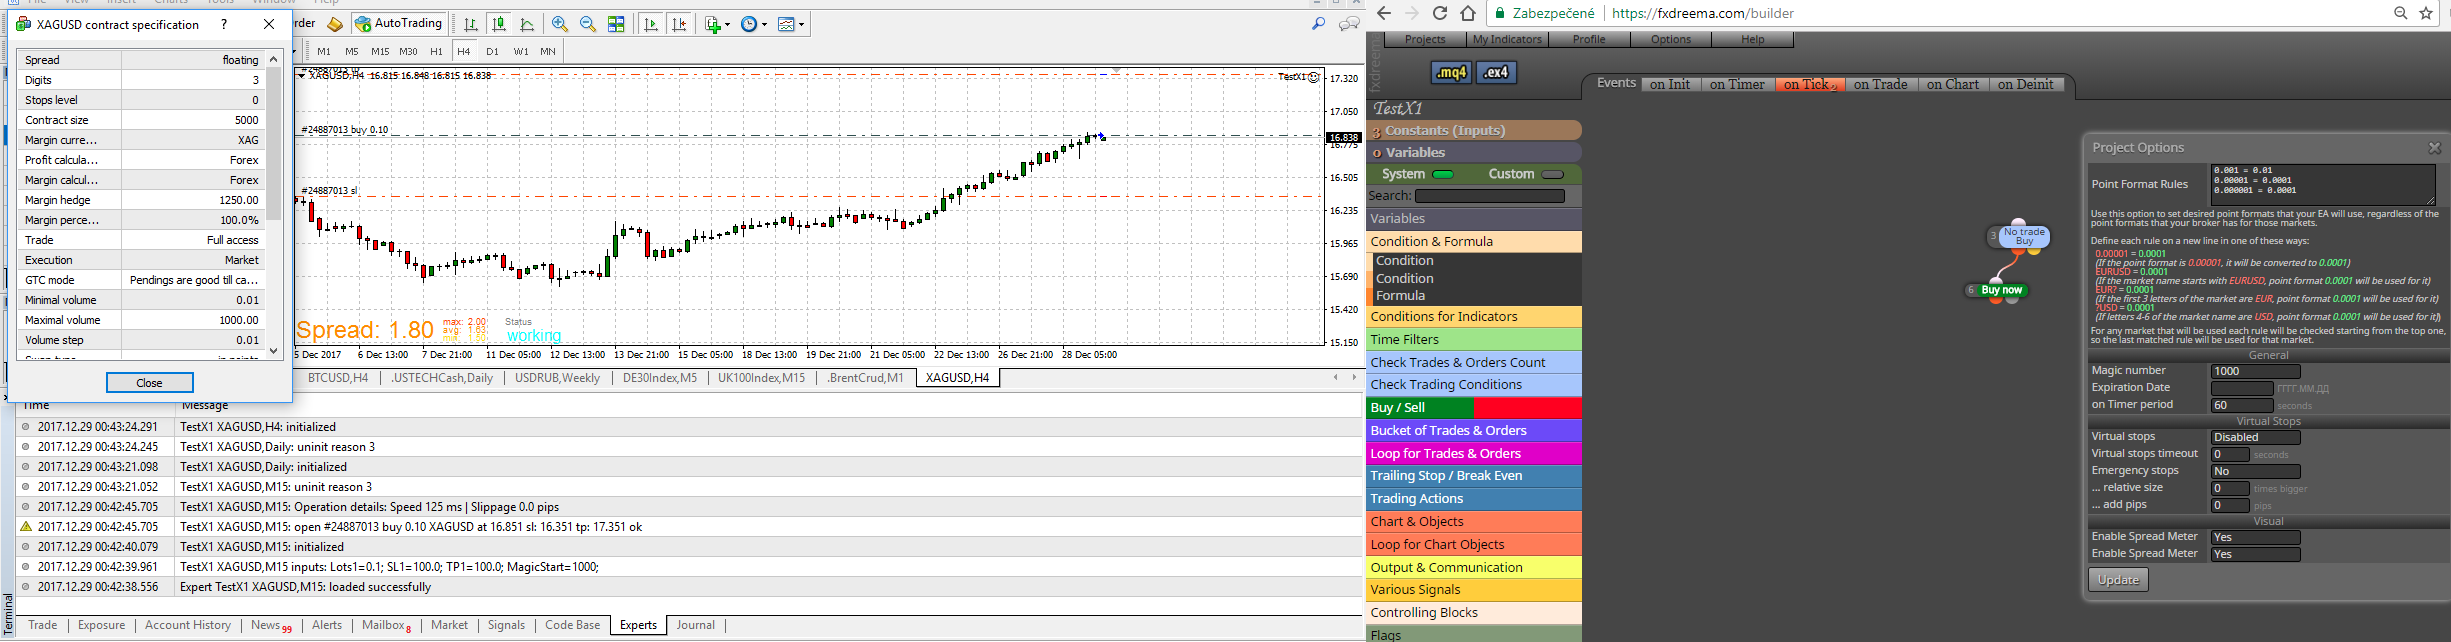Zoom in on the chart
2451x642 pixels.
pyautogui.click(x=560, y=24)
